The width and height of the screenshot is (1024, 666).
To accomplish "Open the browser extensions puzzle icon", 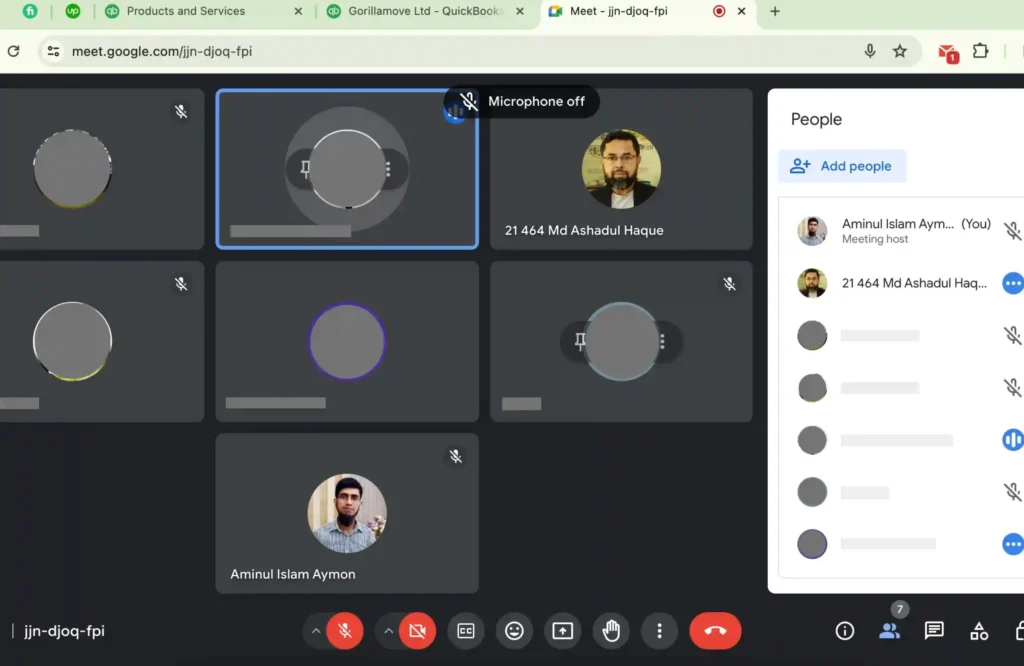I will click(x=980, y=51).
